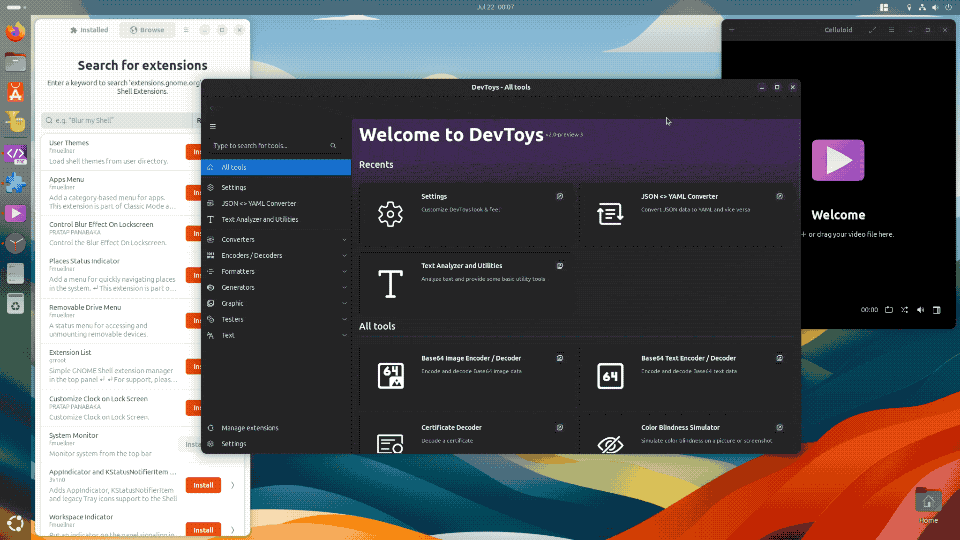Expand the Encoders / Decoders group
This screenshot has height=540, width=960.
click(345, 255)
